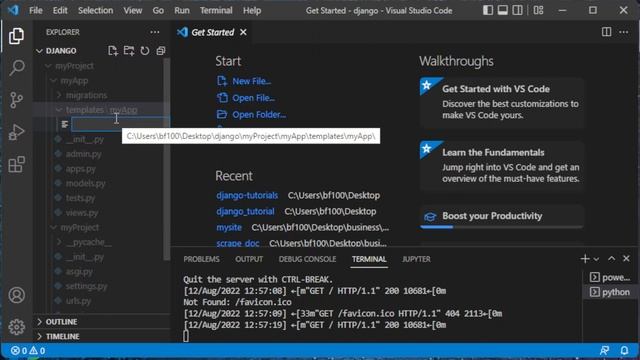Switch to the DEBUG CONSOLE tab
This screenshot has width=640, height=360.
[x=307, y=259]
